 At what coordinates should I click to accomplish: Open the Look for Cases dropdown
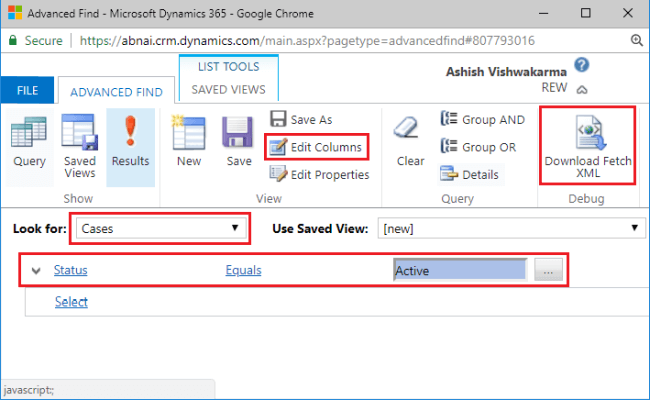[160, 228]
